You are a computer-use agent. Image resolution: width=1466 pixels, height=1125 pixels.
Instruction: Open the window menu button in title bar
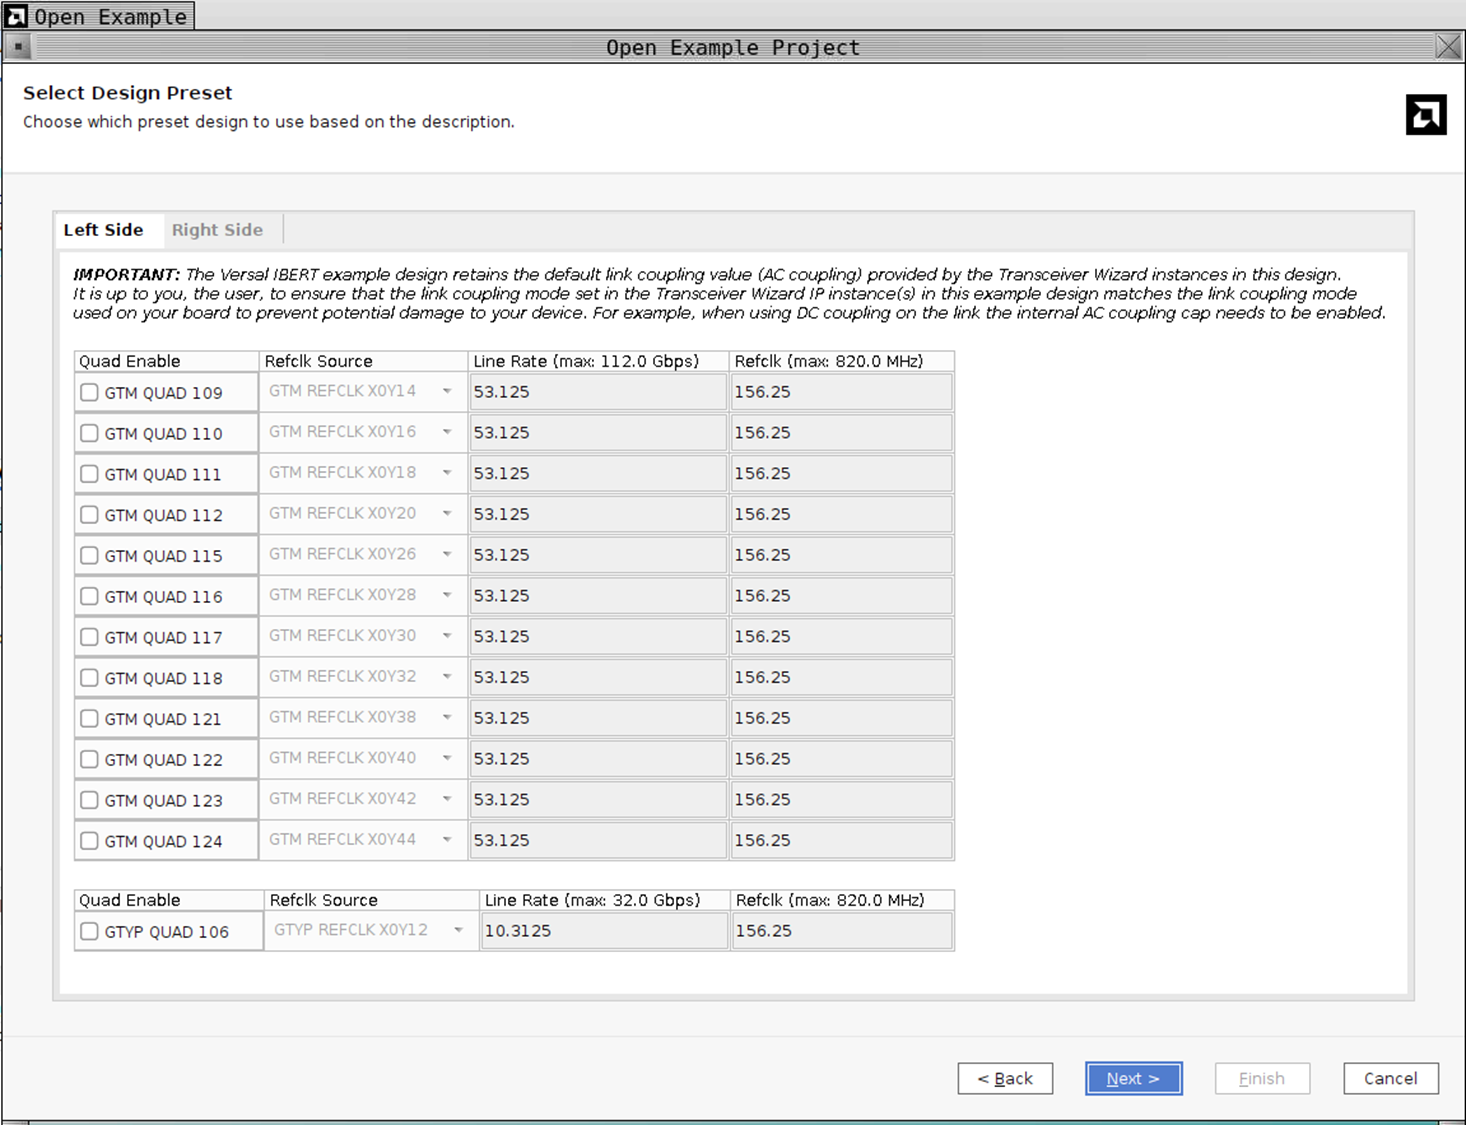(x=18, y=47)
